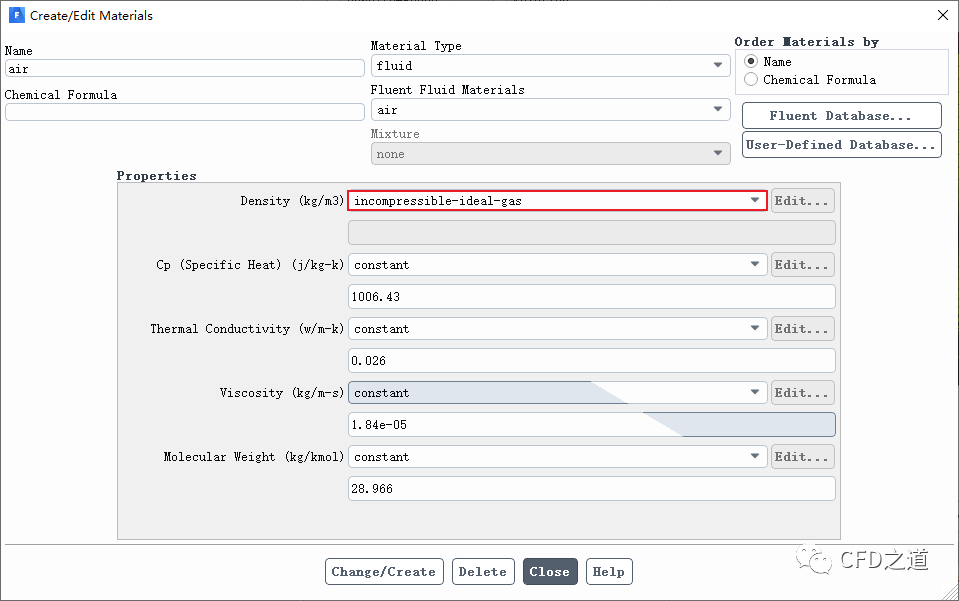Click the User-Defined Database button
This screenshot has width=959, height=601.
pyautogui.click(x=841, y=145)
